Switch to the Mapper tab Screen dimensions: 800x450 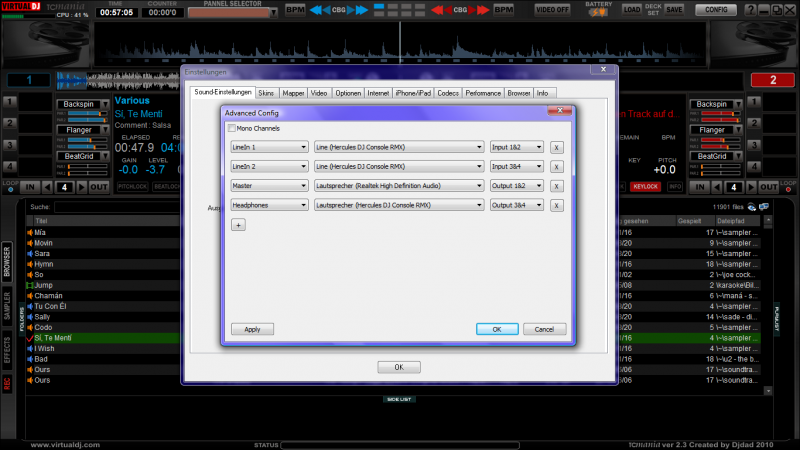click(293, 93)
